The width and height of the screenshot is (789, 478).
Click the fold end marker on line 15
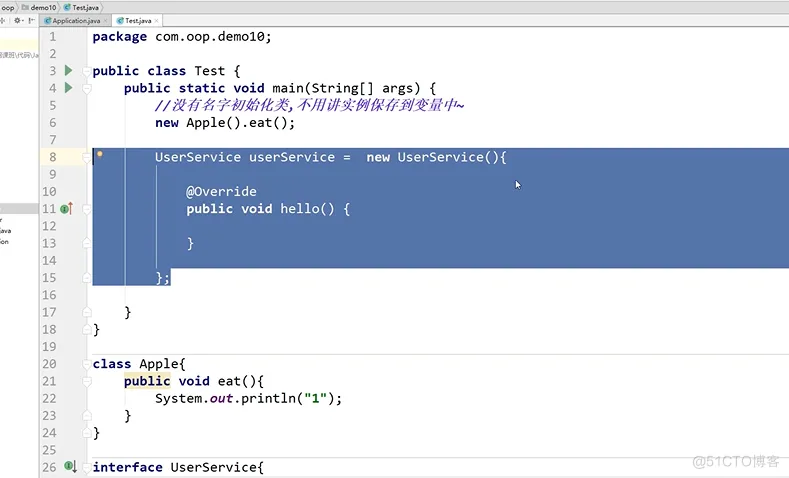pos(87,278)
